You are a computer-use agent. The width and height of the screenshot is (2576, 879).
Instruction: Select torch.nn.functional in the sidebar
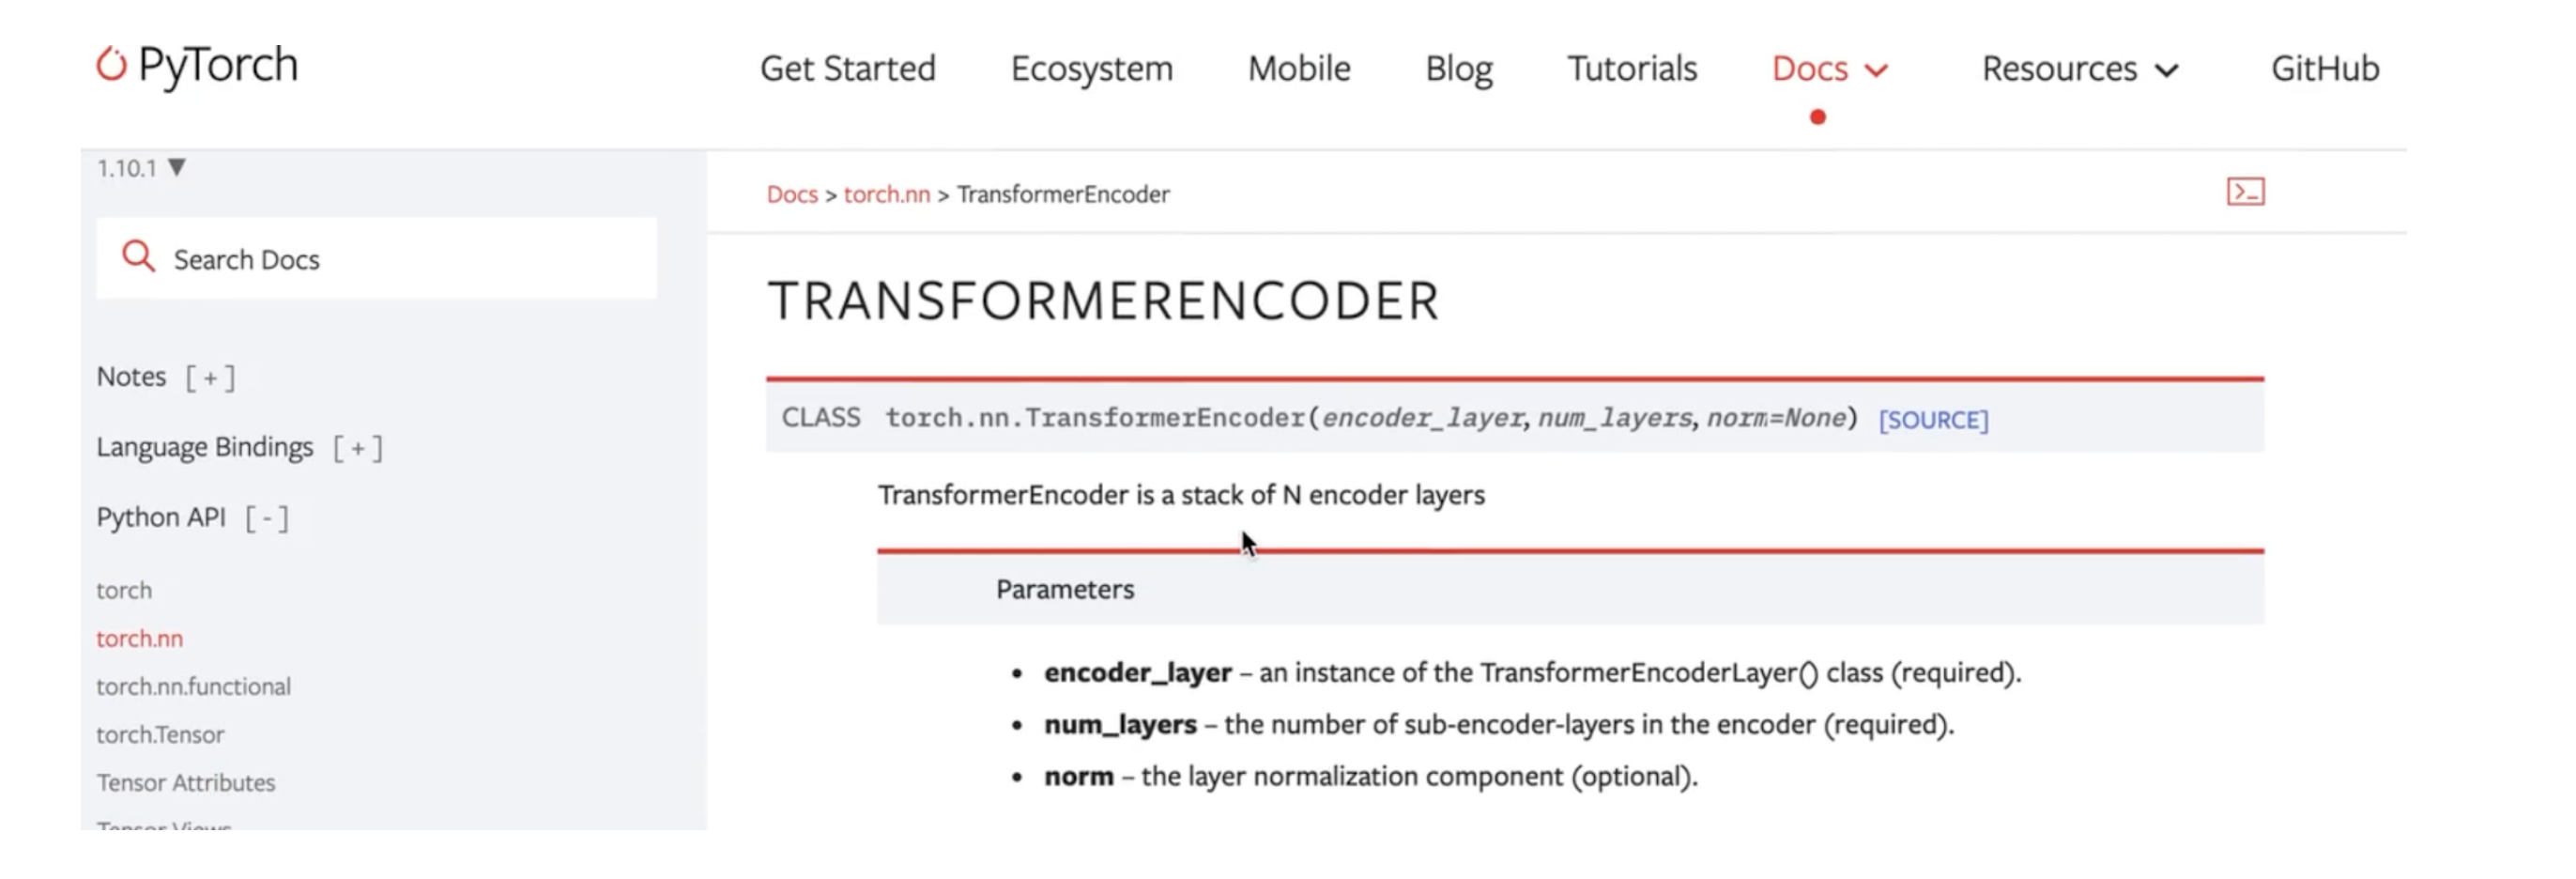[x=193, y=686]
